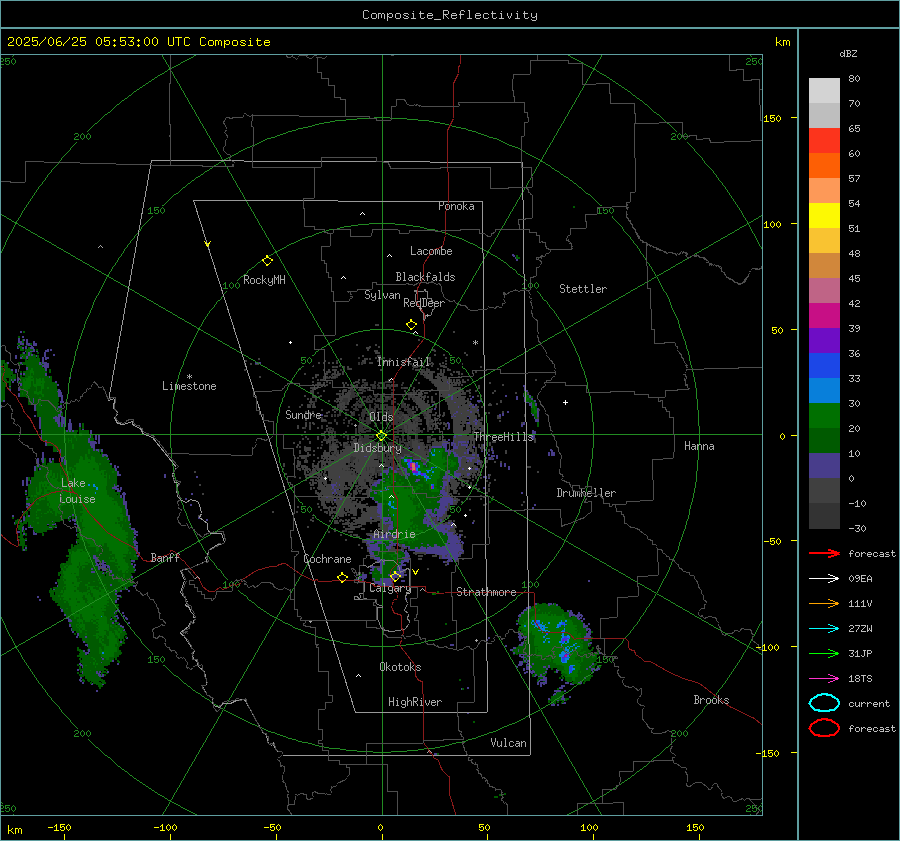Click the Sylvan label

click(382, 295)
